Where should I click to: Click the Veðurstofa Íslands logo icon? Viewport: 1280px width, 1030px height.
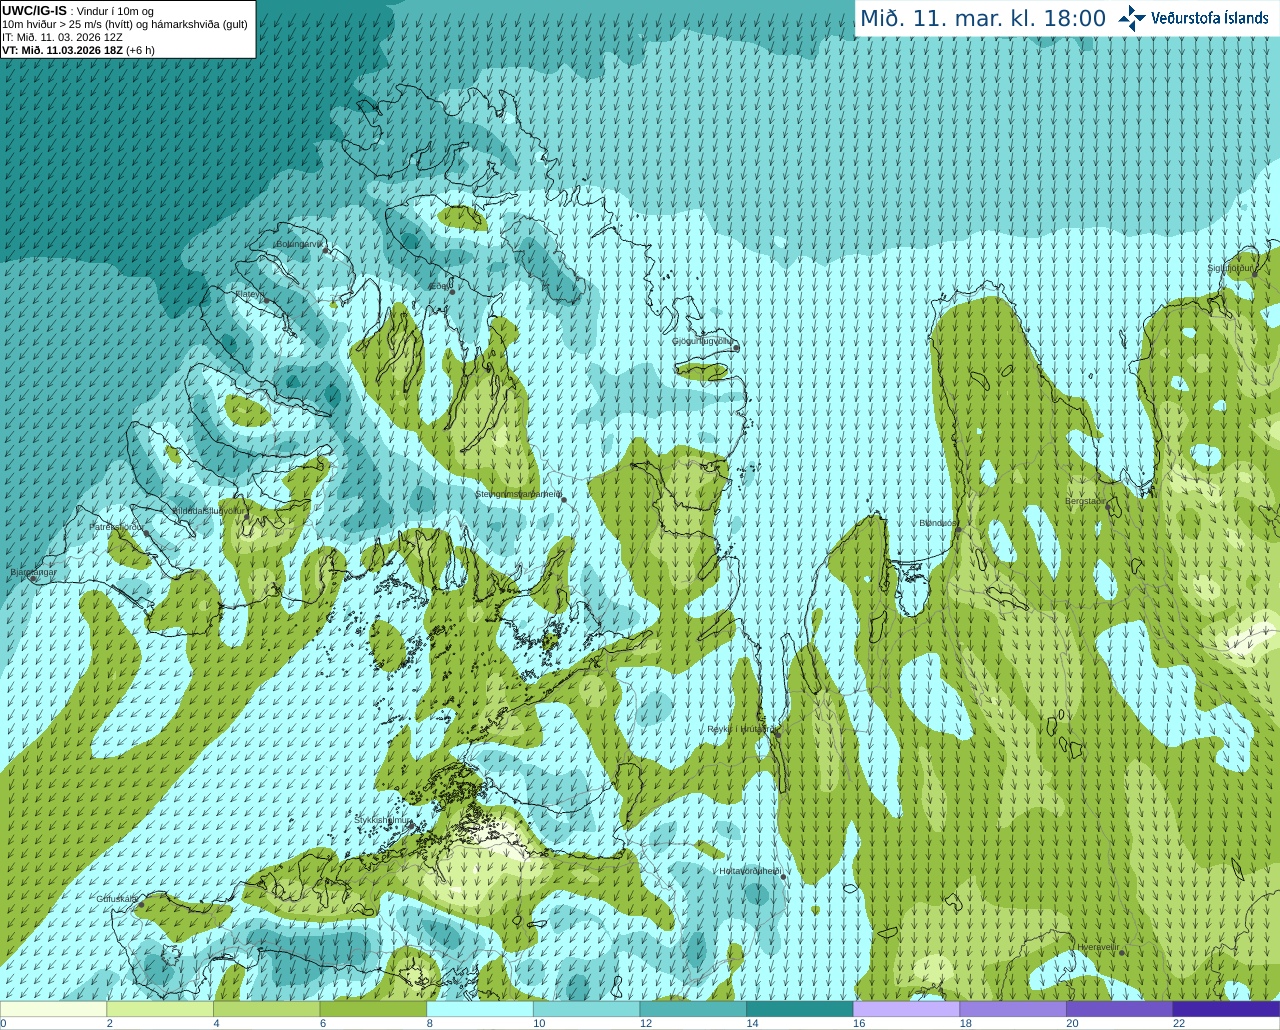click(x=1132, y=18)
